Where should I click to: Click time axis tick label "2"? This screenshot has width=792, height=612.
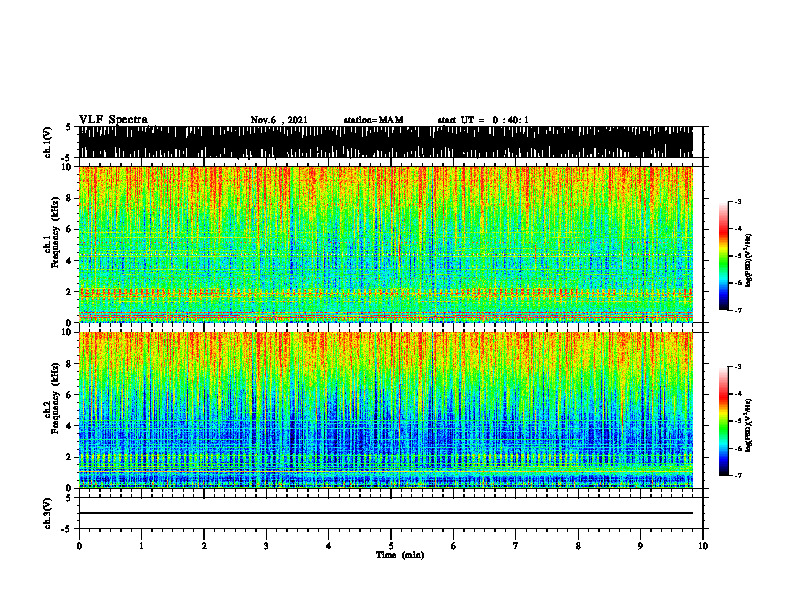pyautogui.click(x=204, y=546)
